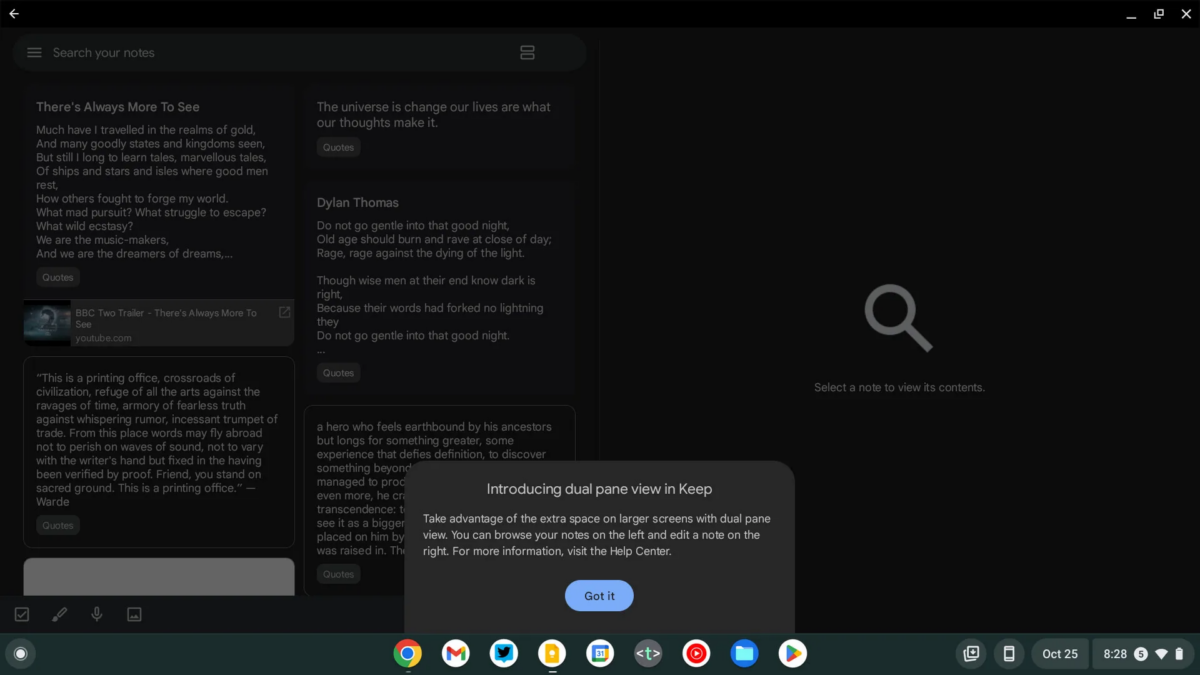The height and width of the screenshot is (675, 1200).
Task: Open the Files app from the shelf
Action: tap(744, 653)
